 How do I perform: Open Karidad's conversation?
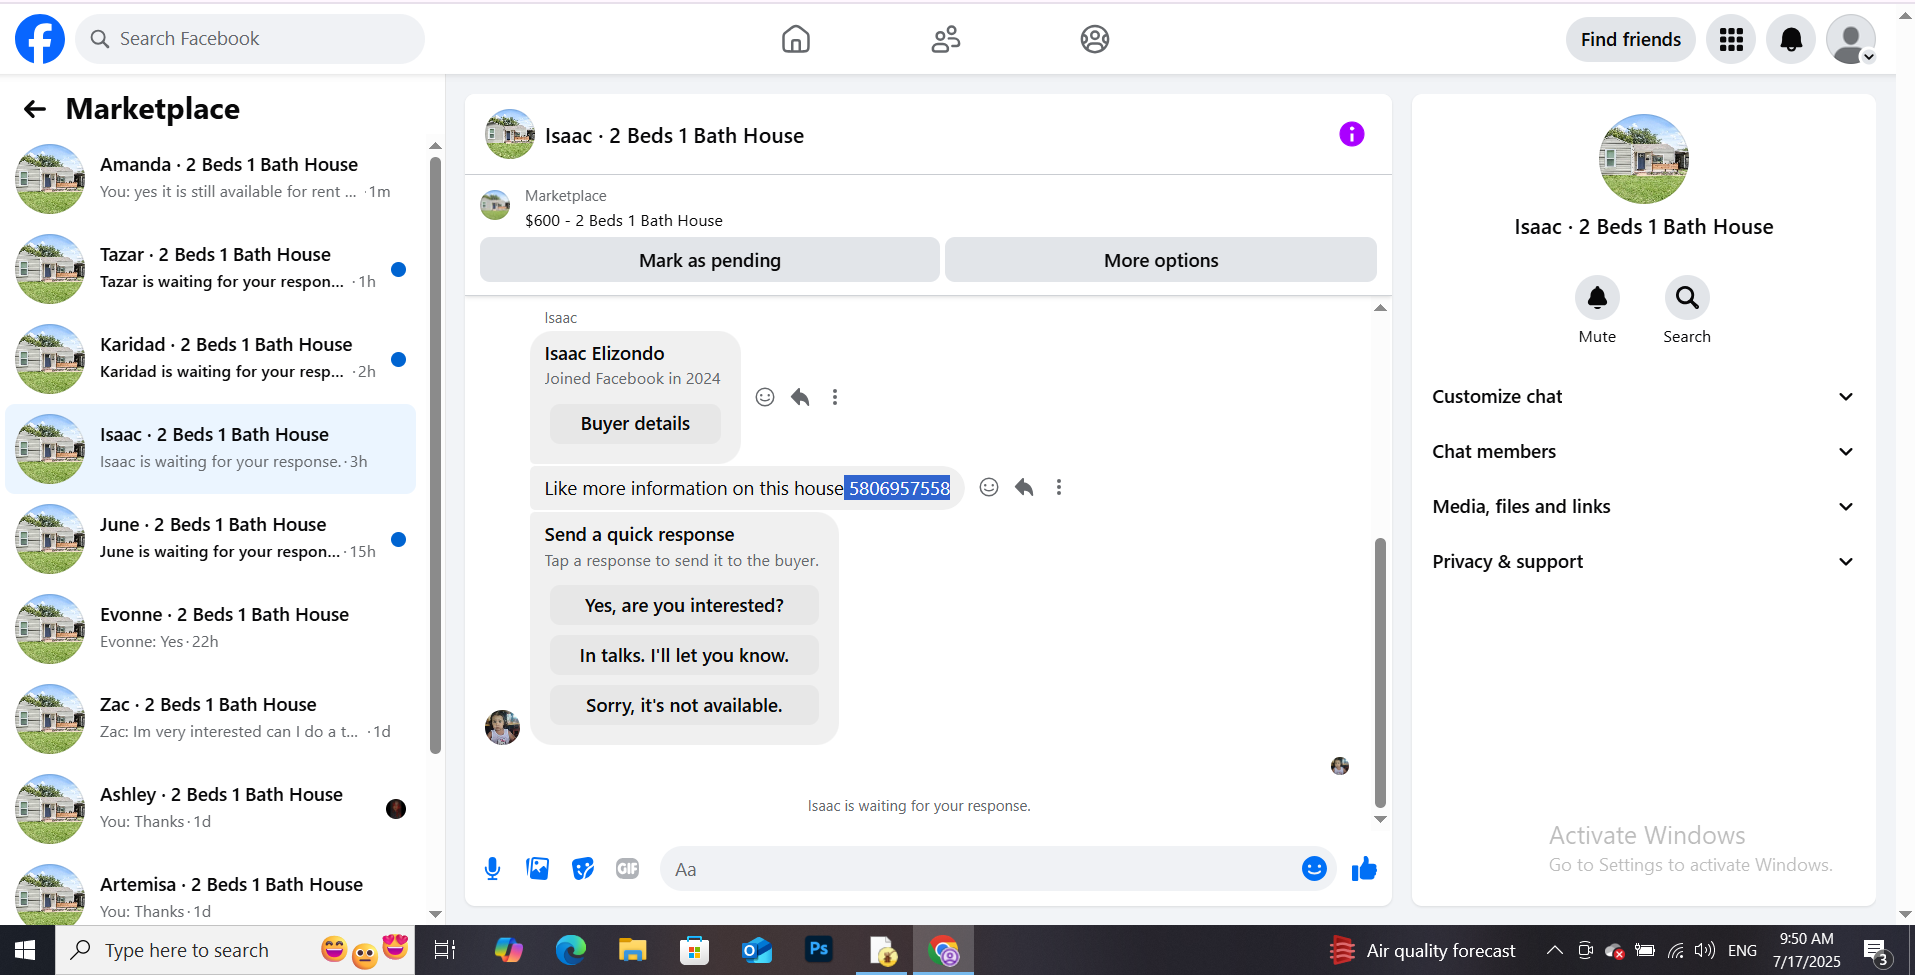(x=211, y=359)
